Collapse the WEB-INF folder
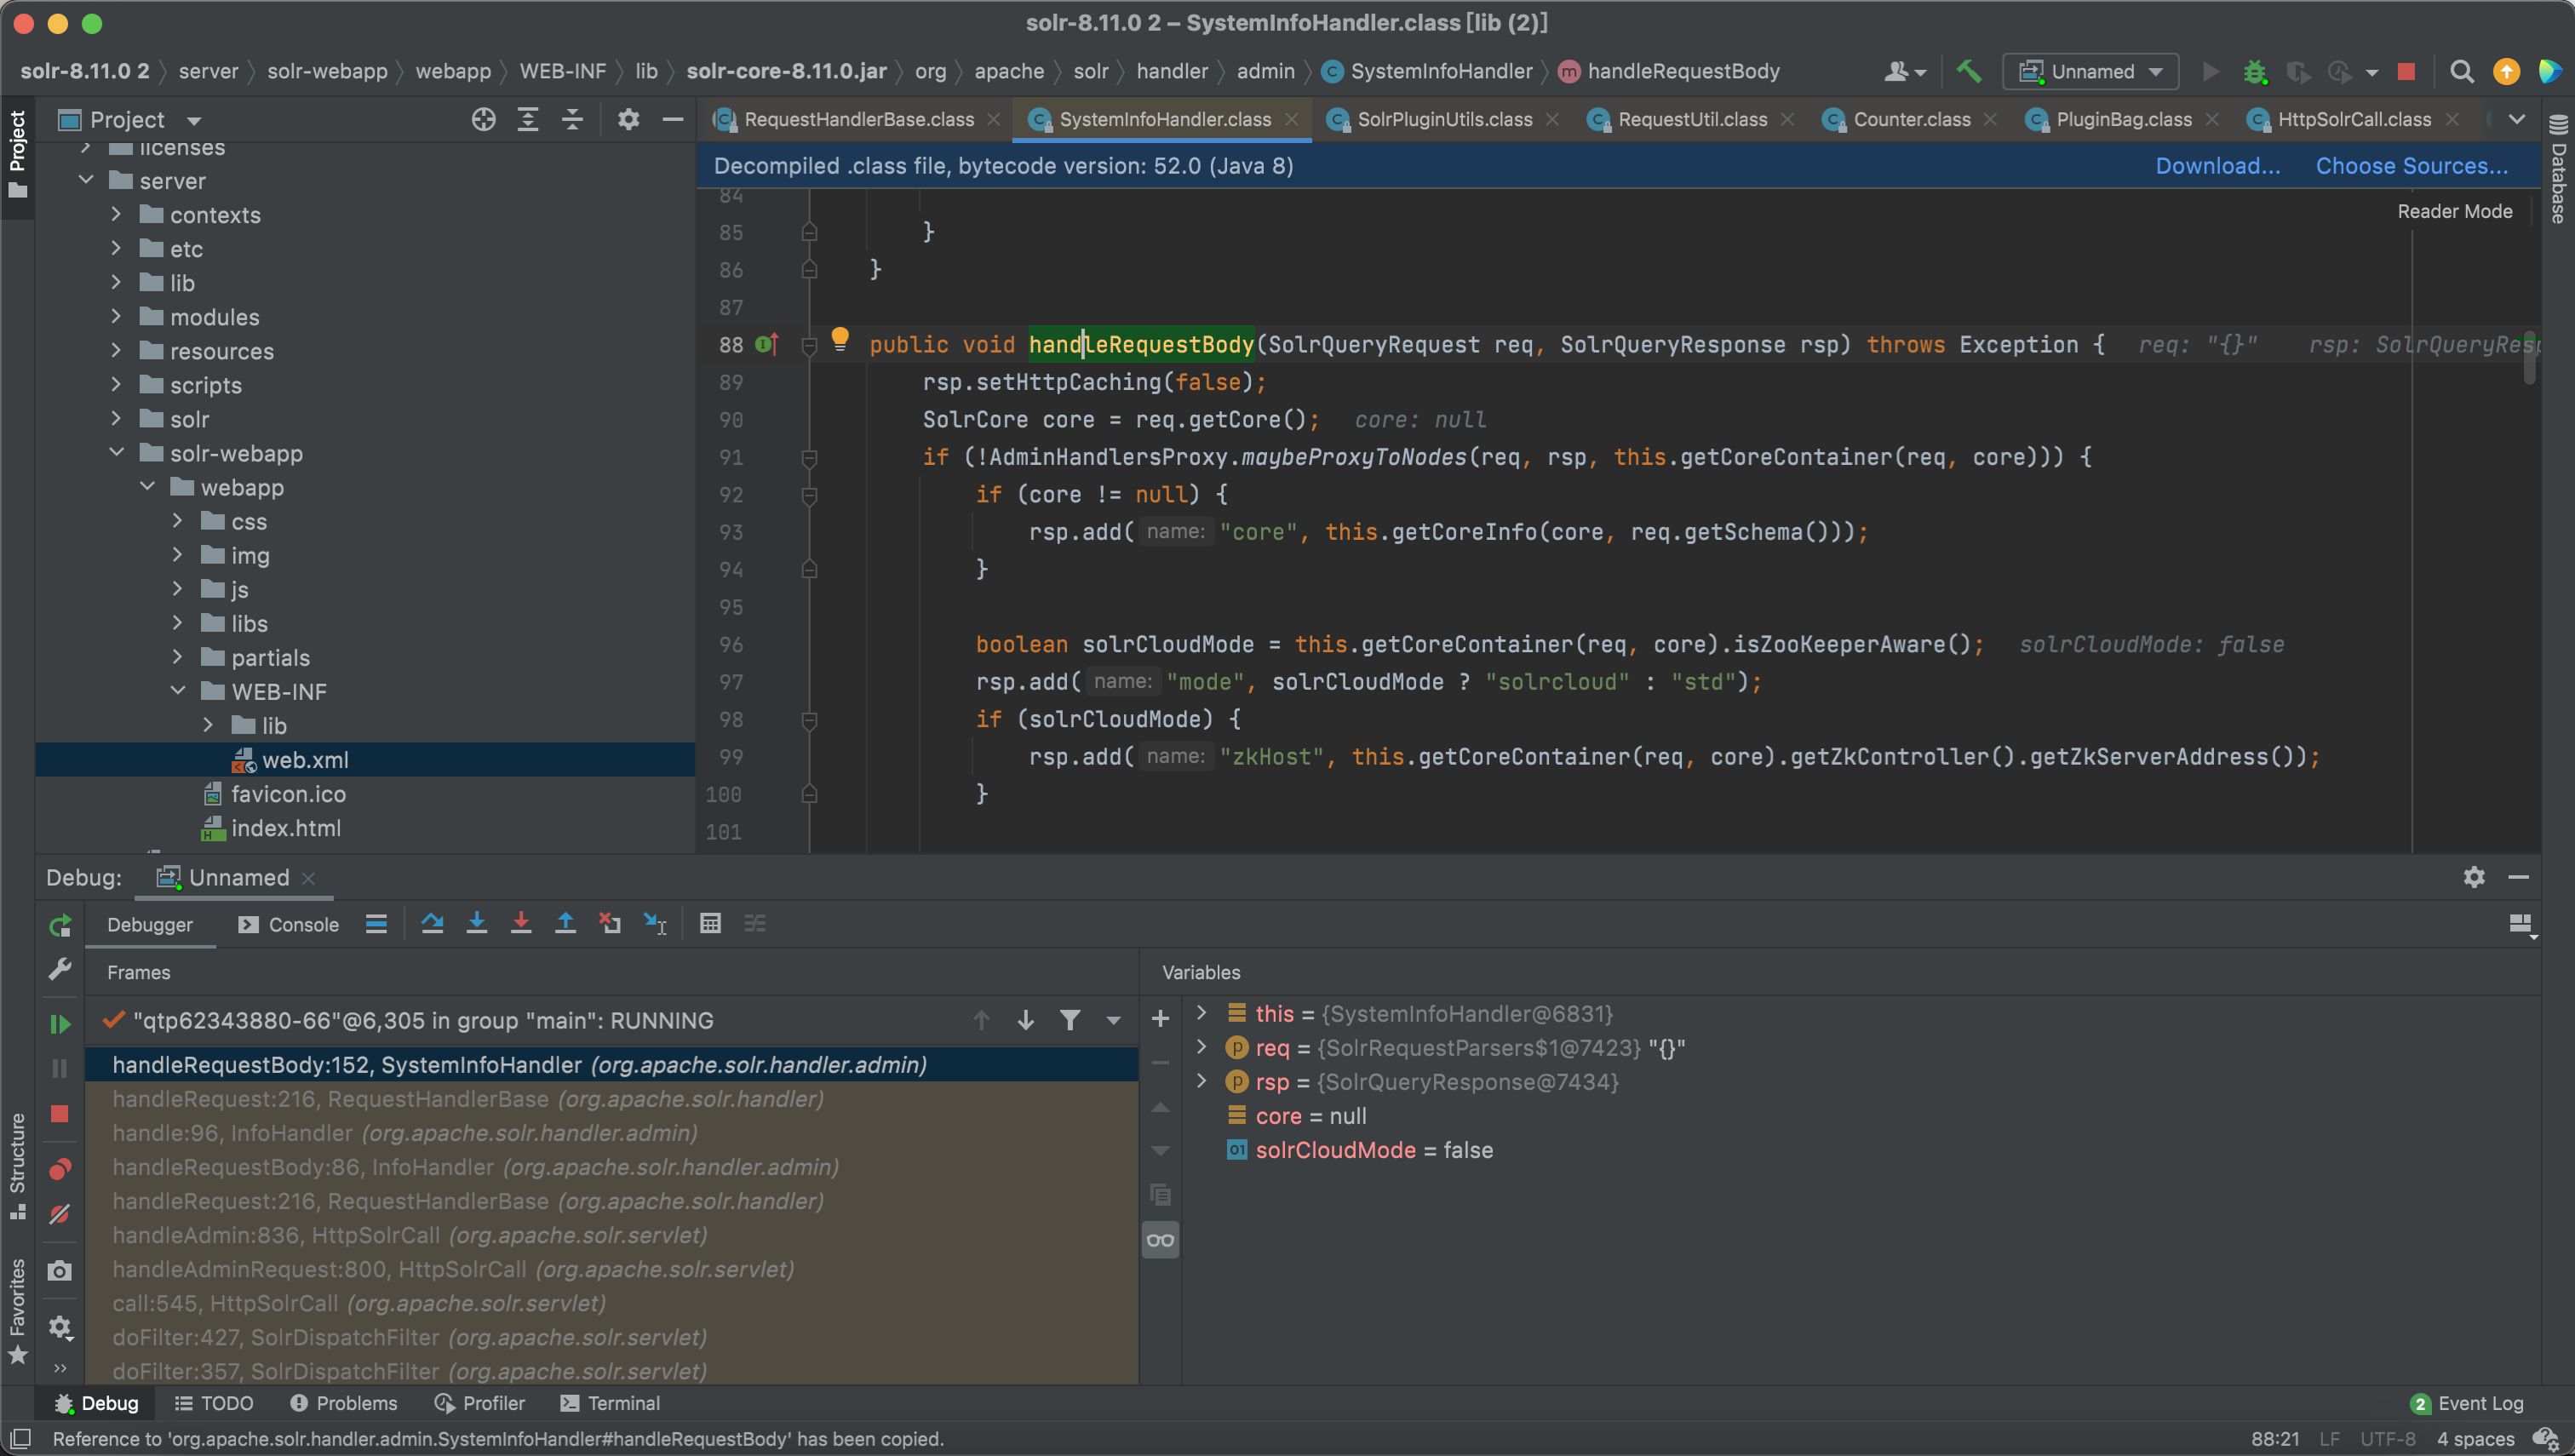2575x1456 pixels. click(x=178, y=690)
